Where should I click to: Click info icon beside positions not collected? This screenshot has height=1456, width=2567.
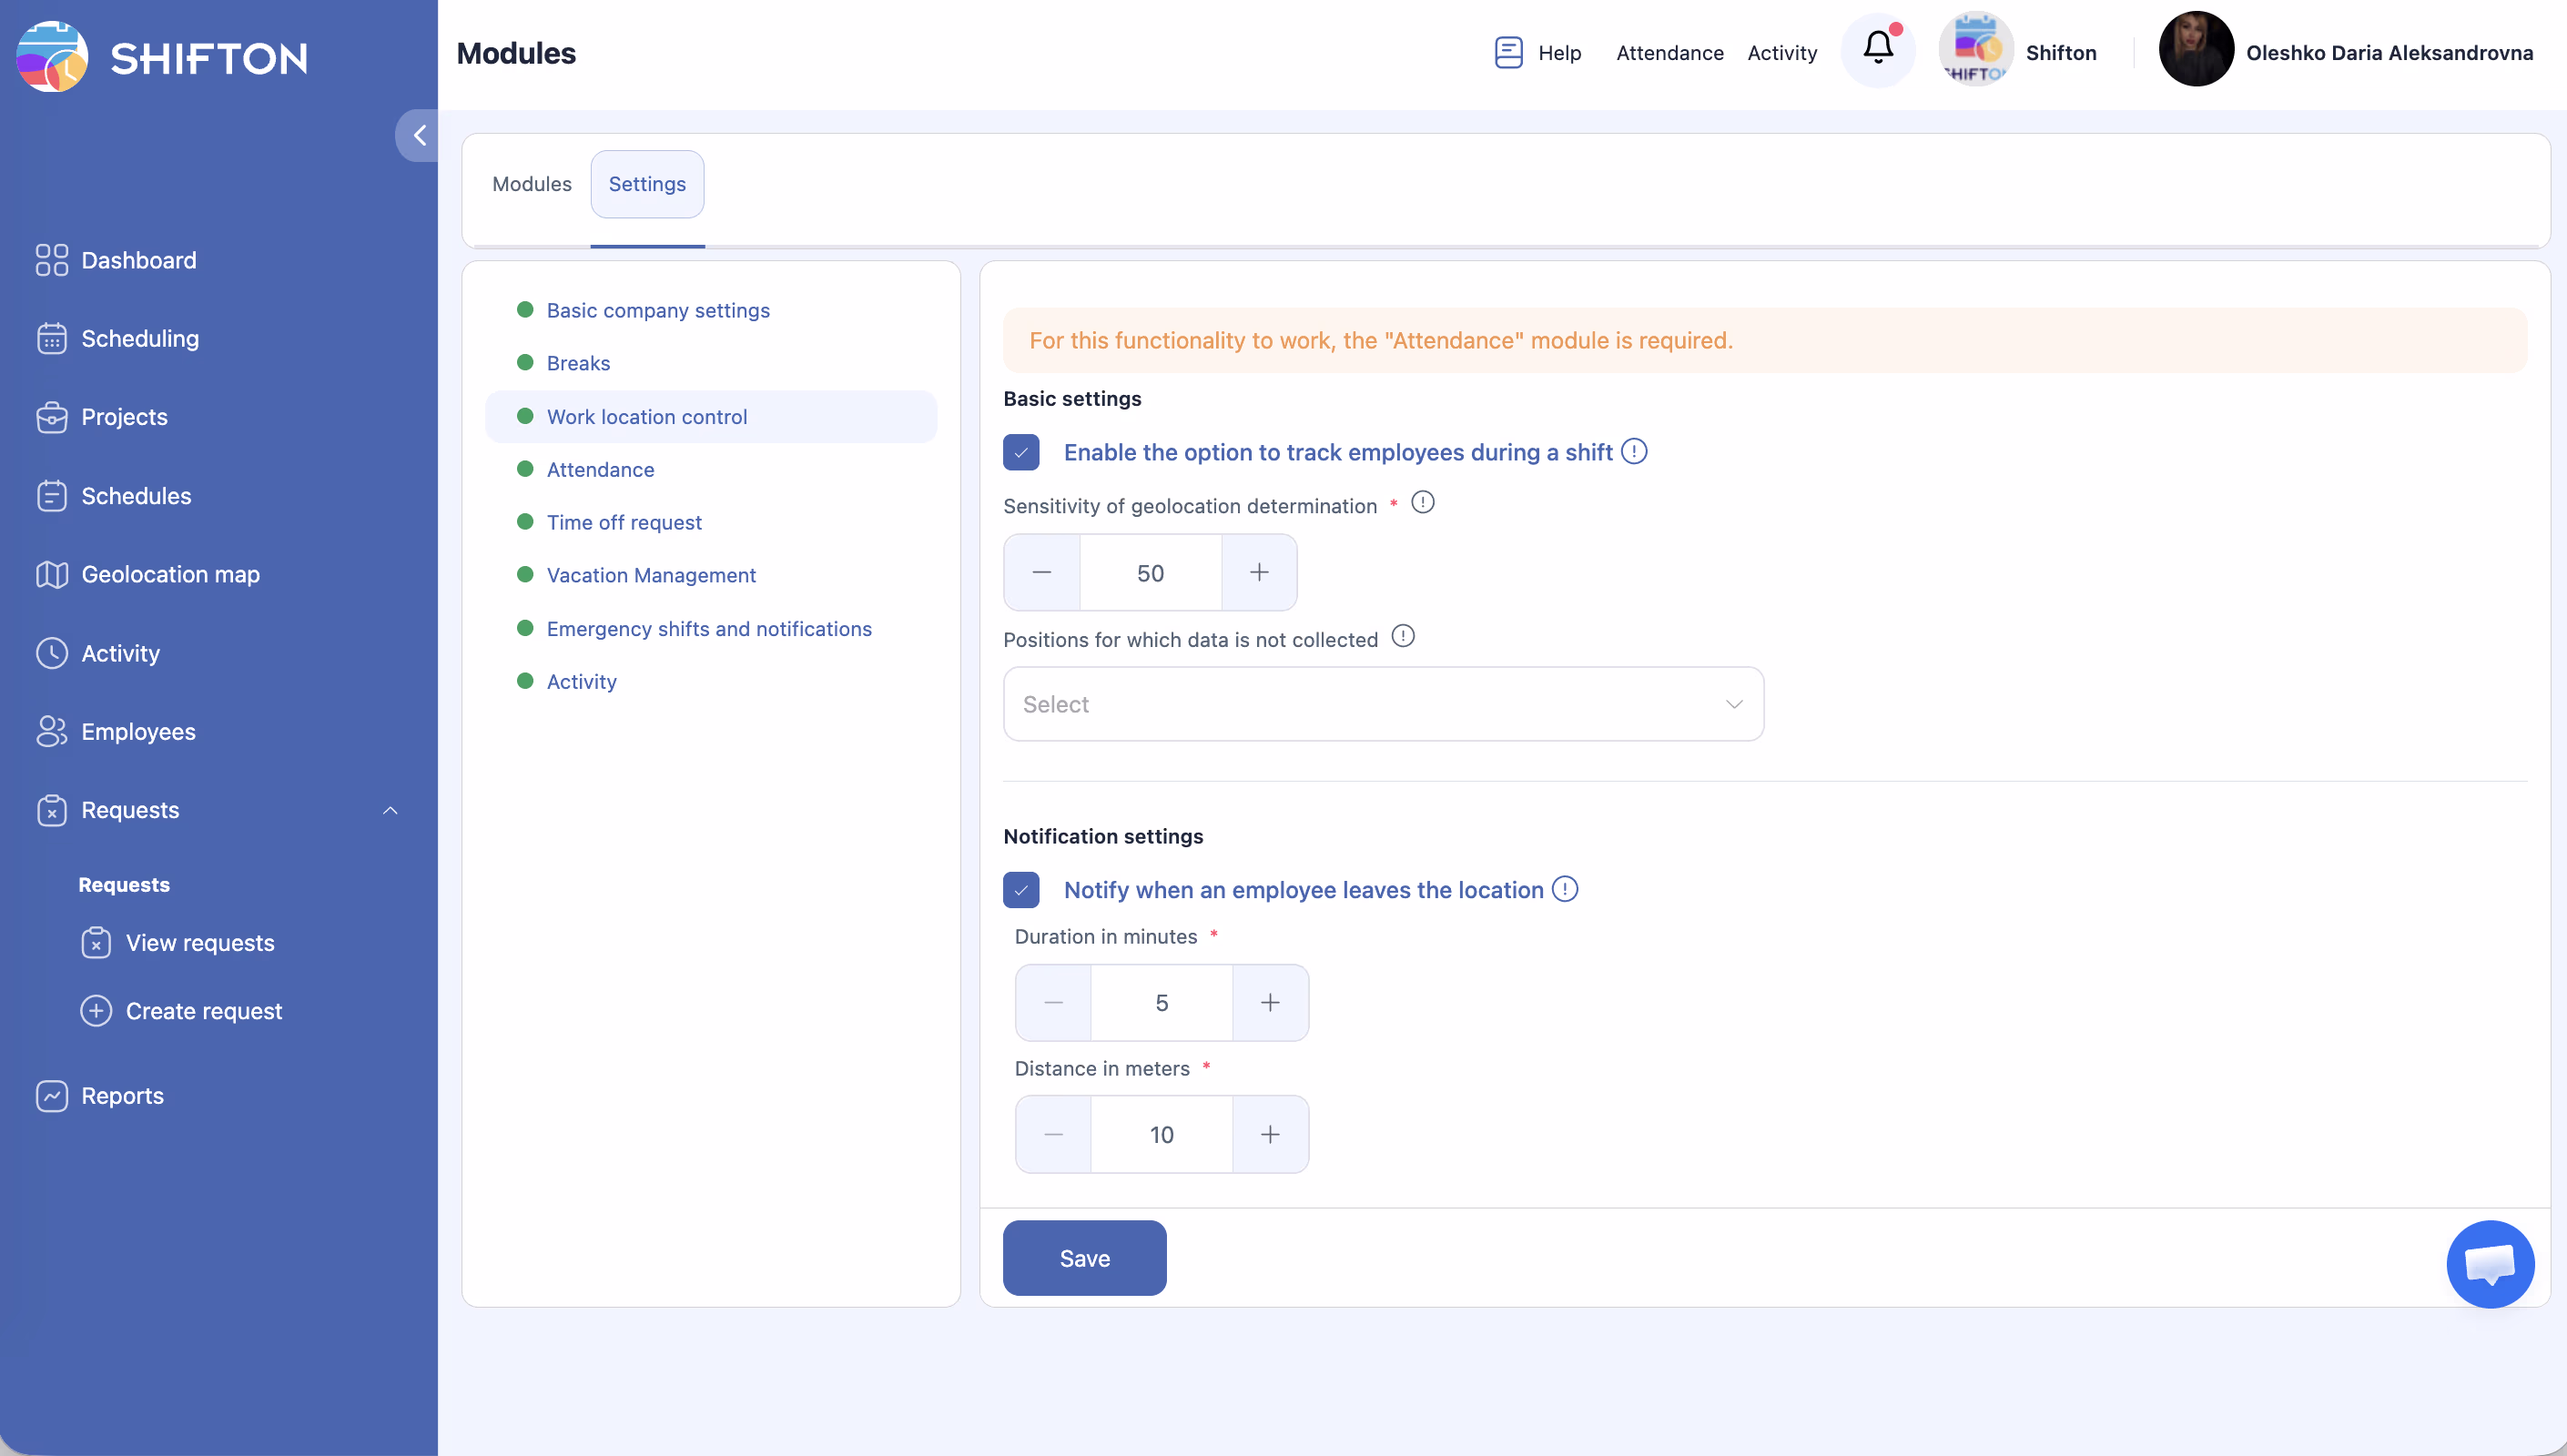pyautogui.click(x=1403, y=637)
